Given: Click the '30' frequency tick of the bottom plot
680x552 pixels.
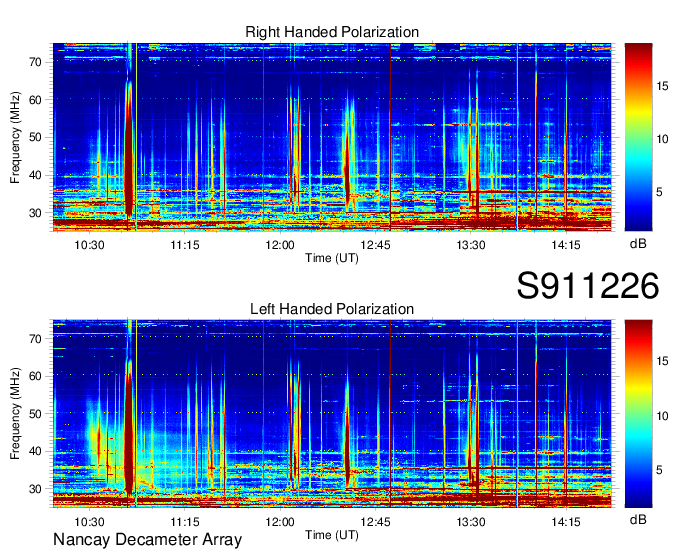Looking at the screenshot, I should pos(36,489).
